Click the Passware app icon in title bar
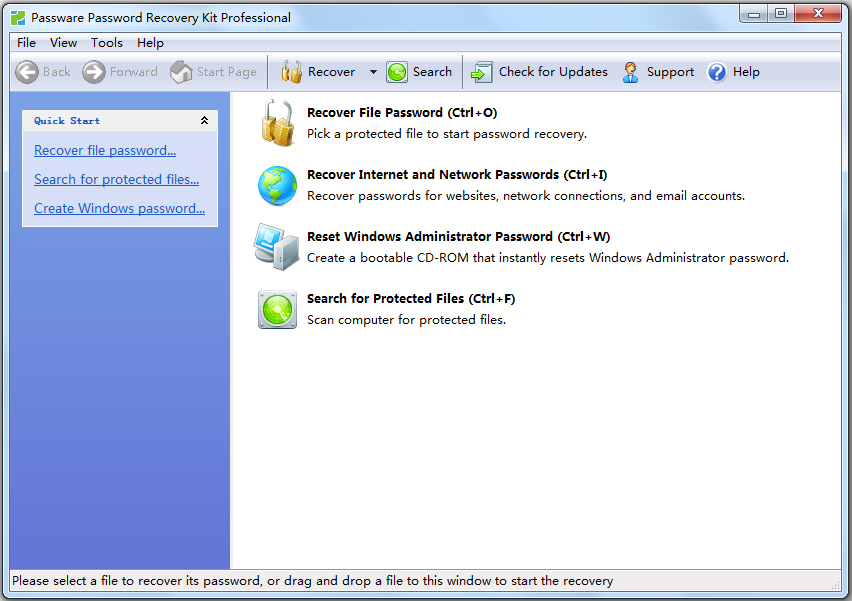The image size is (852, 601). [18, 17]
